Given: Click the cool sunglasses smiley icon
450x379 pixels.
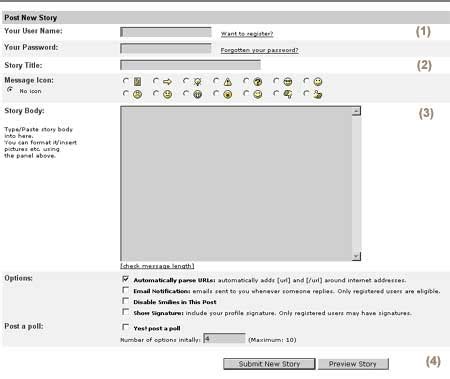Looking at the screenshot, I should 288,82.
